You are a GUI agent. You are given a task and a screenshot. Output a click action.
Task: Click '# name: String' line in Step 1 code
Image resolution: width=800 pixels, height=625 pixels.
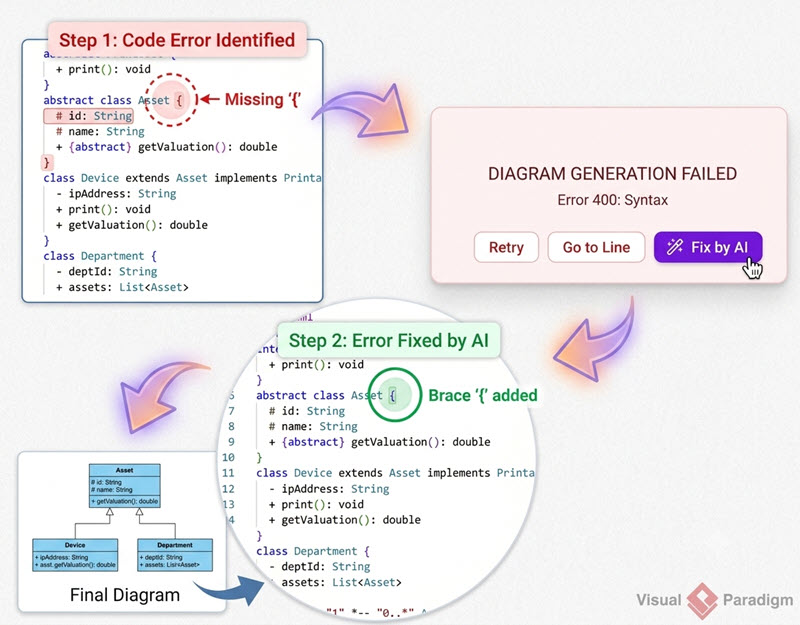100,132
